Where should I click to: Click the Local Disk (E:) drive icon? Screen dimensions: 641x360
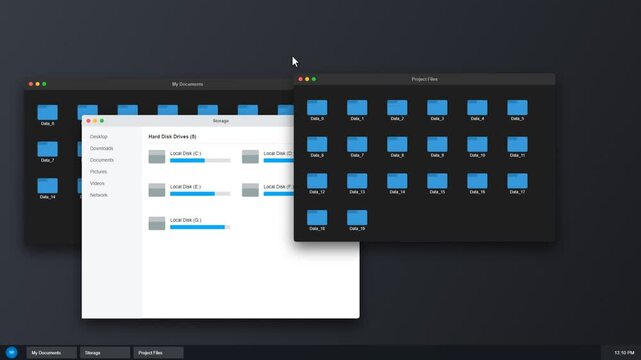(x=157, y=190)
